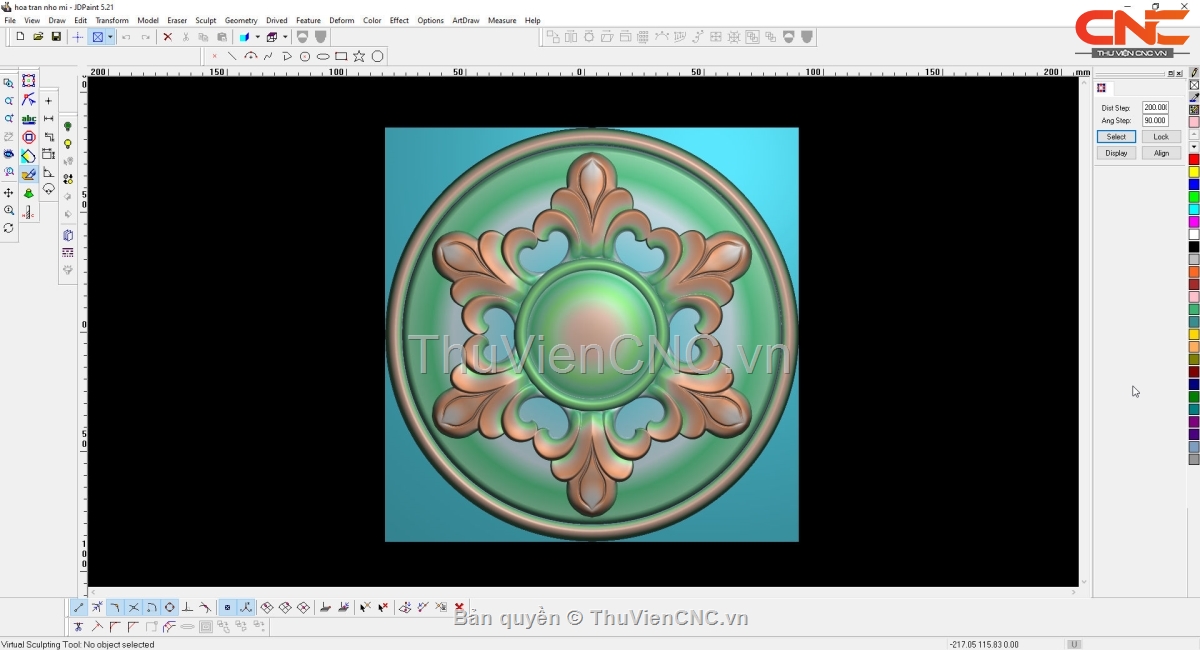Select the rectangle drawing tool
The height and width of the screenshot is (650, 1200).
pyautogui.click(x=341, y=56)
